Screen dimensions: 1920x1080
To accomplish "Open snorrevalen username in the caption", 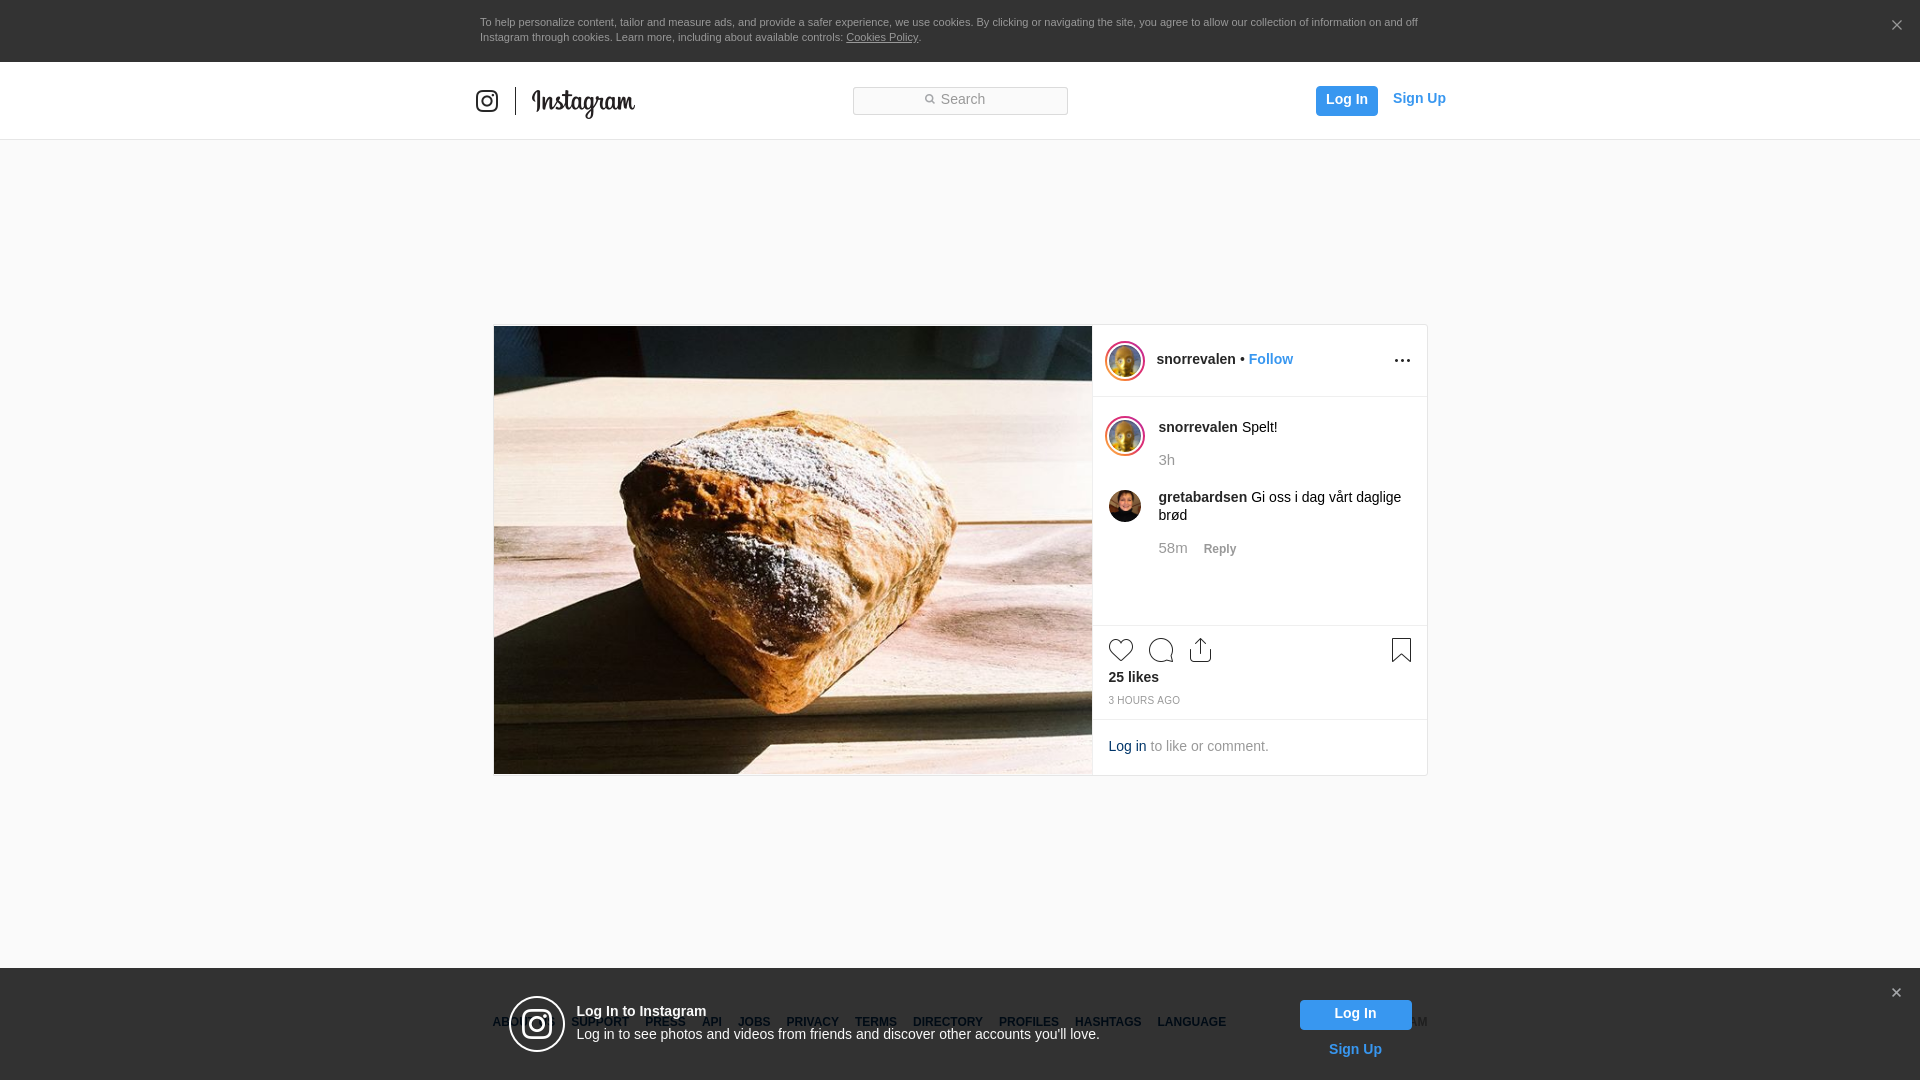I will click(x=1198, y=427).
